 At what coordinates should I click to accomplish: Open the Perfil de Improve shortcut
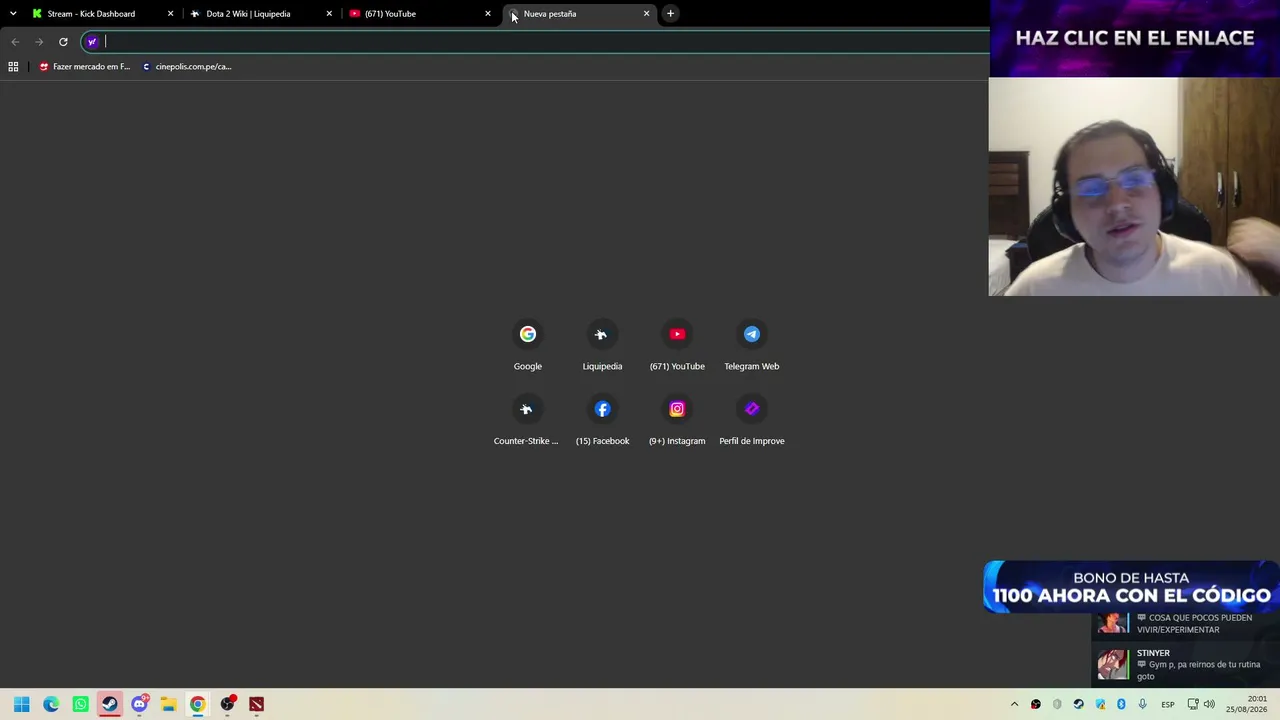click(752, 421)
